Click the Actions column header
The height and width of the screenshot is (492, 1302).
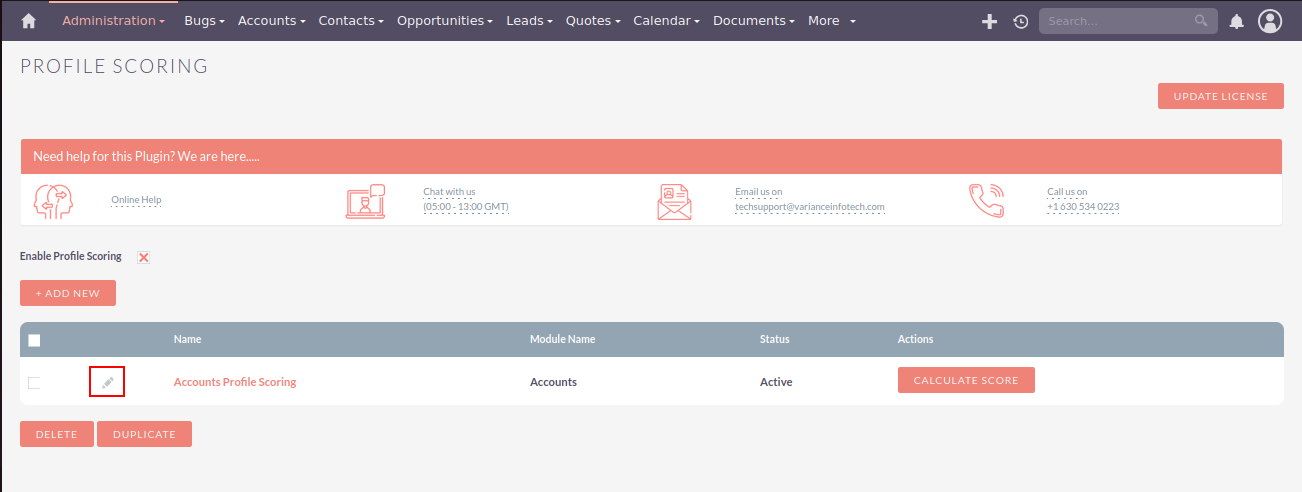point(916,339)
